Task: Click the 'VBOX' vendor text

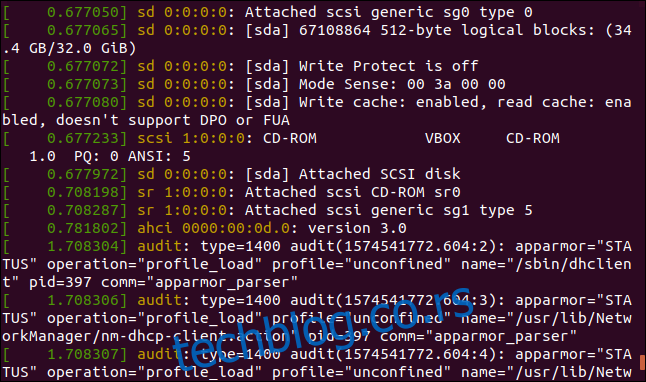Action: pos(442,138)
